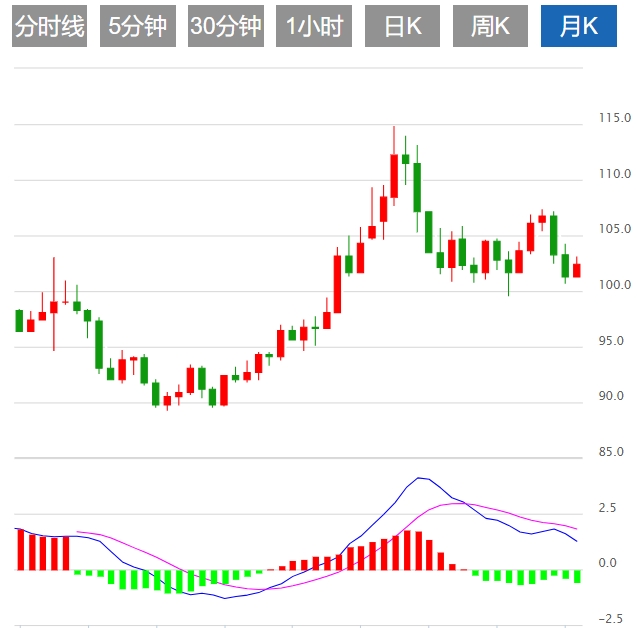Click the highest red candlestick peaking near 115
Screen dimensions: 637x628
point(394,176)
